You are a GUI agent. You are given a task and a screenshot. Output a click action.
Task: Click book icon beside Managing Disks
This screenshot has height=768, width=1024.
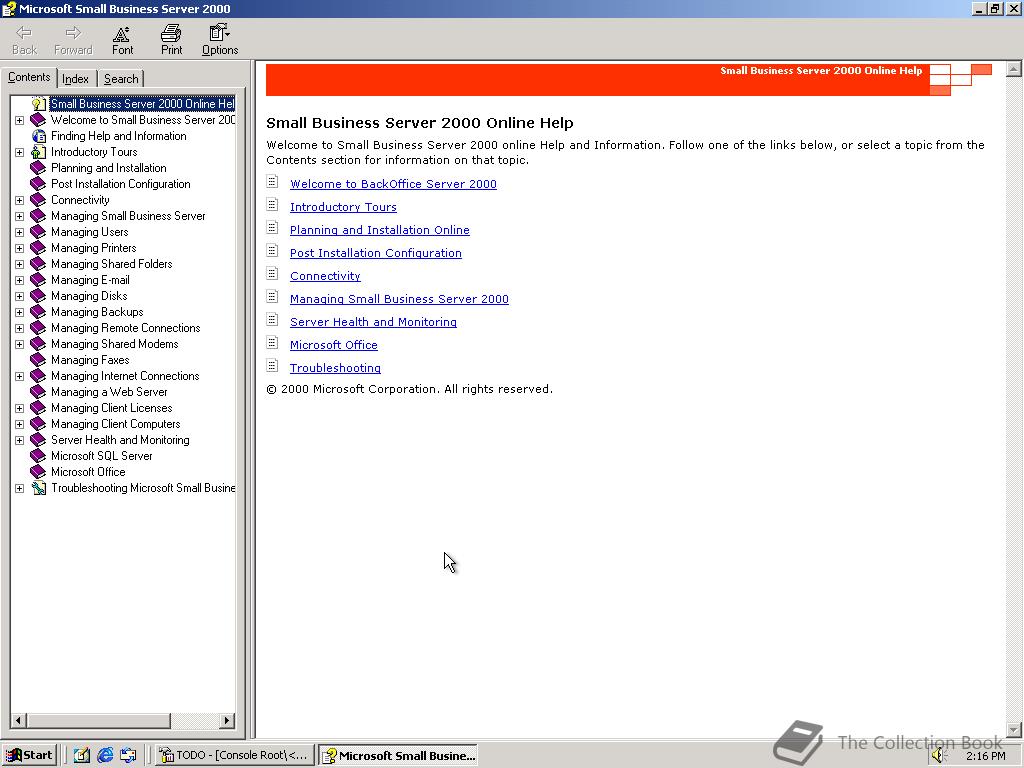[x=39, y=296]
